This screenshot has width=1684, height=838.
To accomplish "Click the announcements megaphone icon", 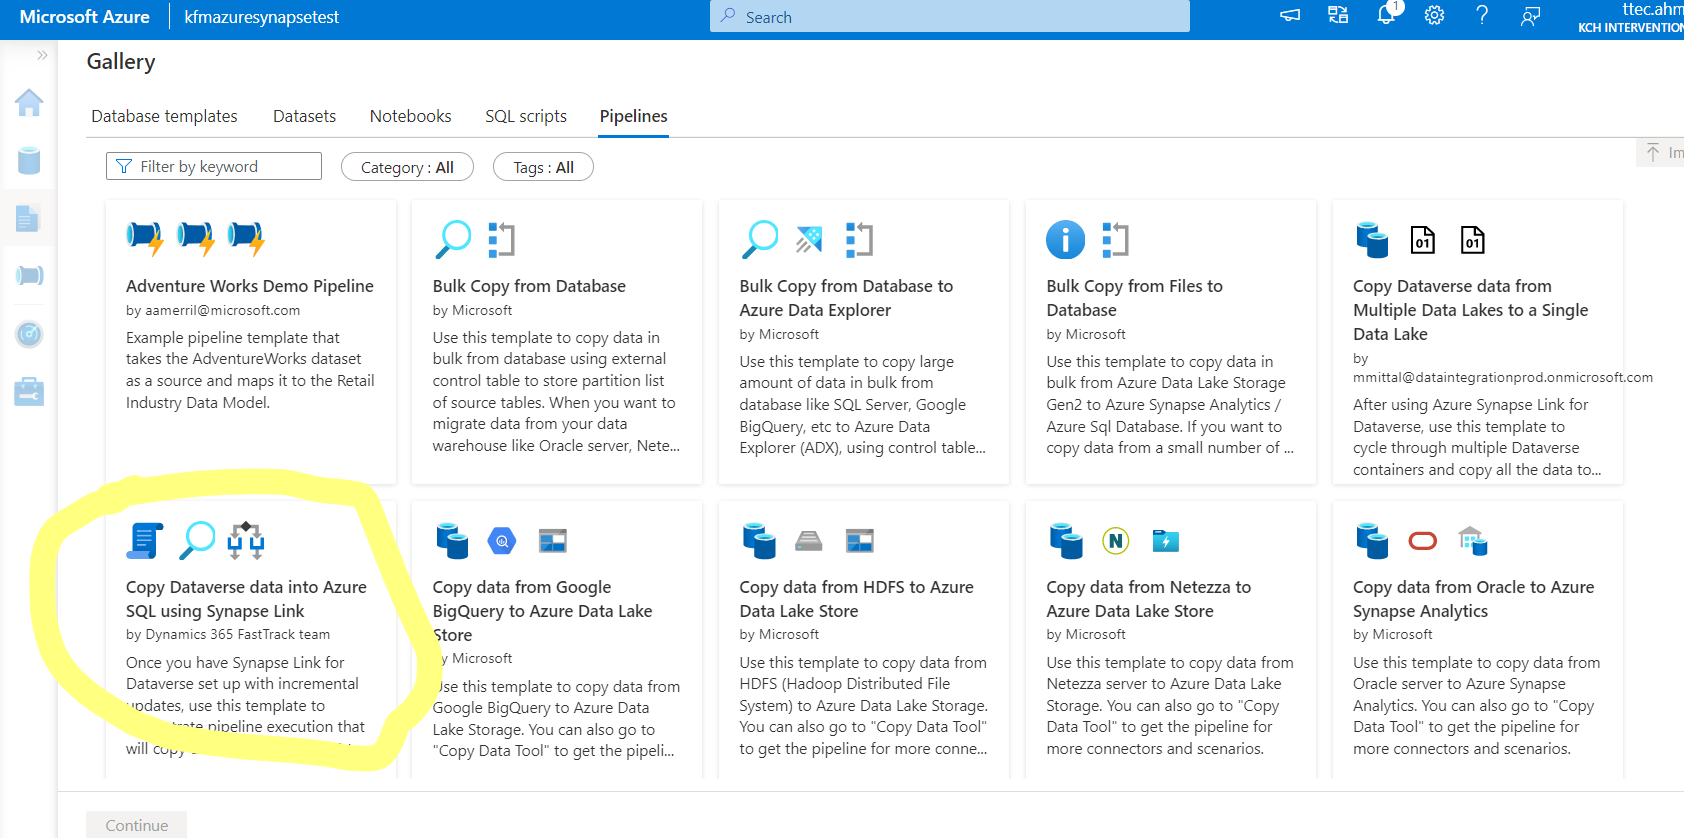I will click(x=1290, y=16).
